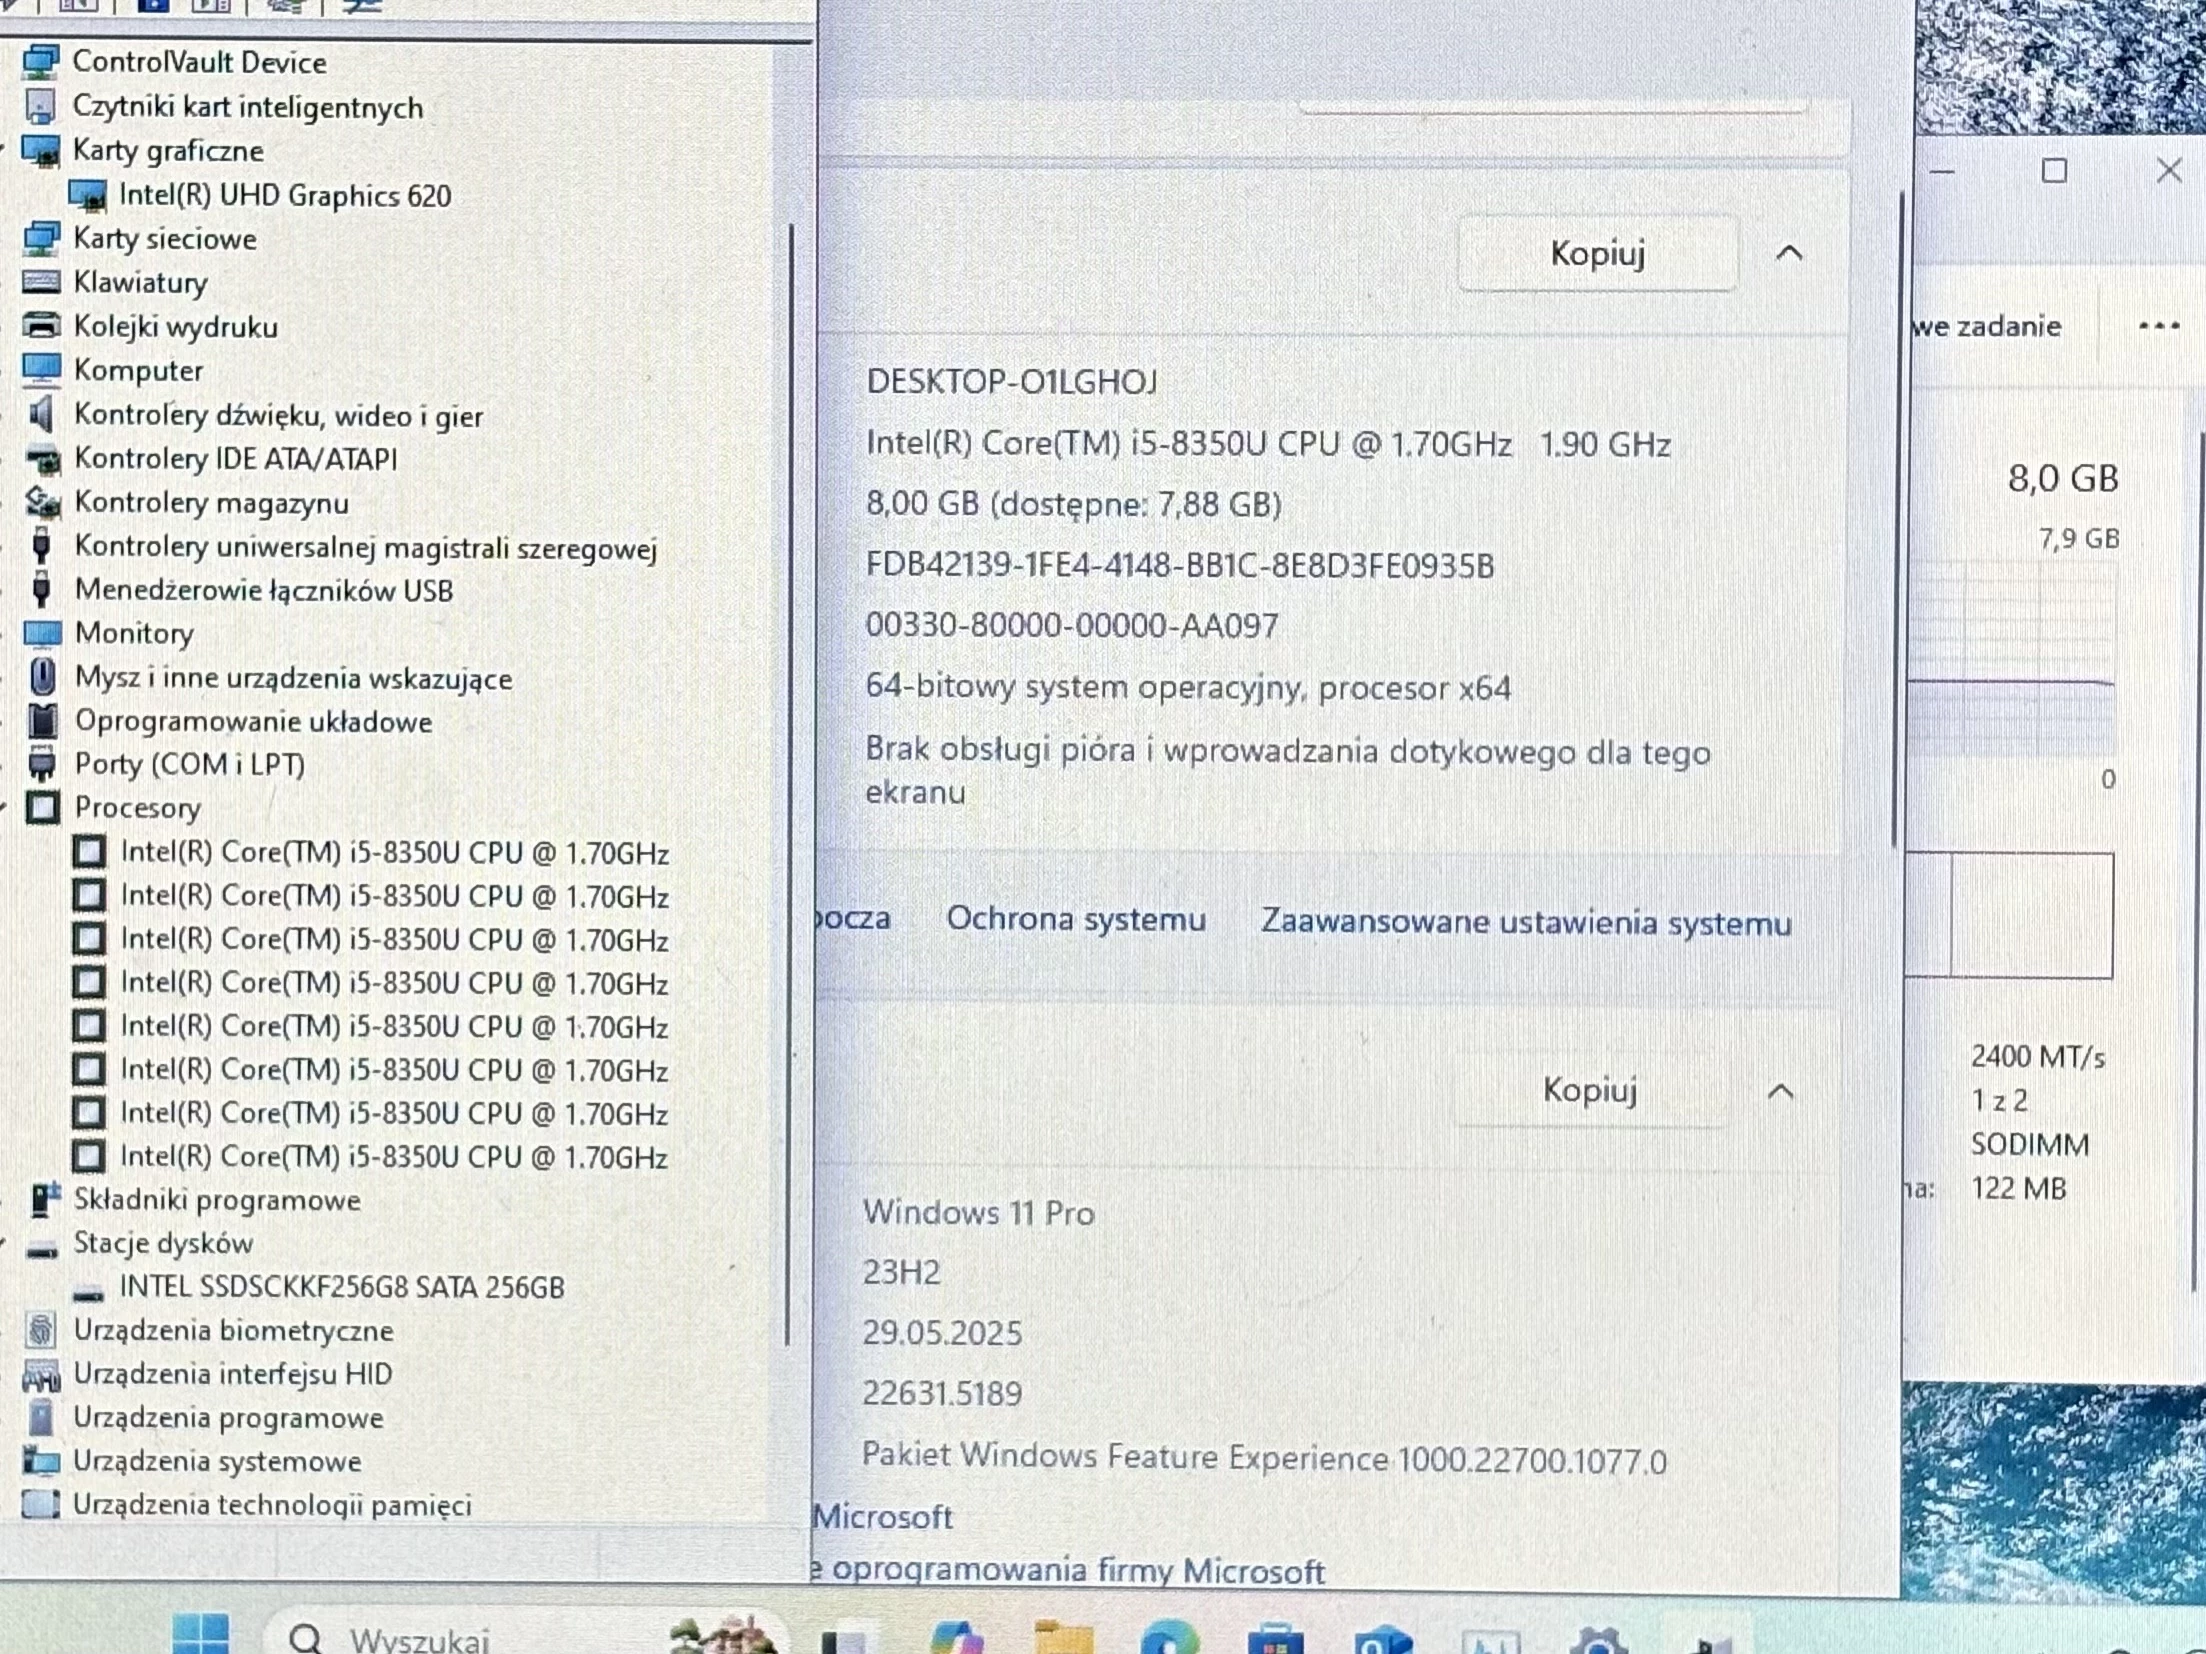
Task: Click the Kolejki wydruku printer icon
Action: (41, 326)
